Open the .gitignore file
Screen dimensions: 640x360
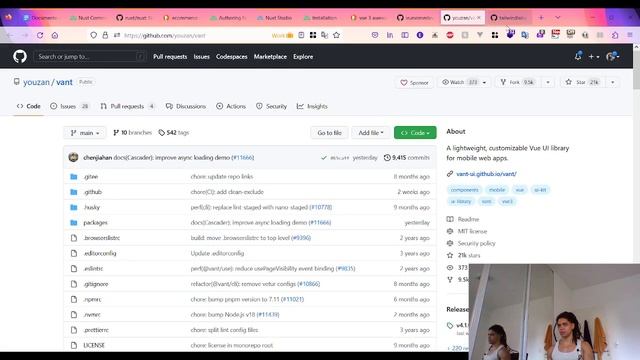(x=96, y=284)
